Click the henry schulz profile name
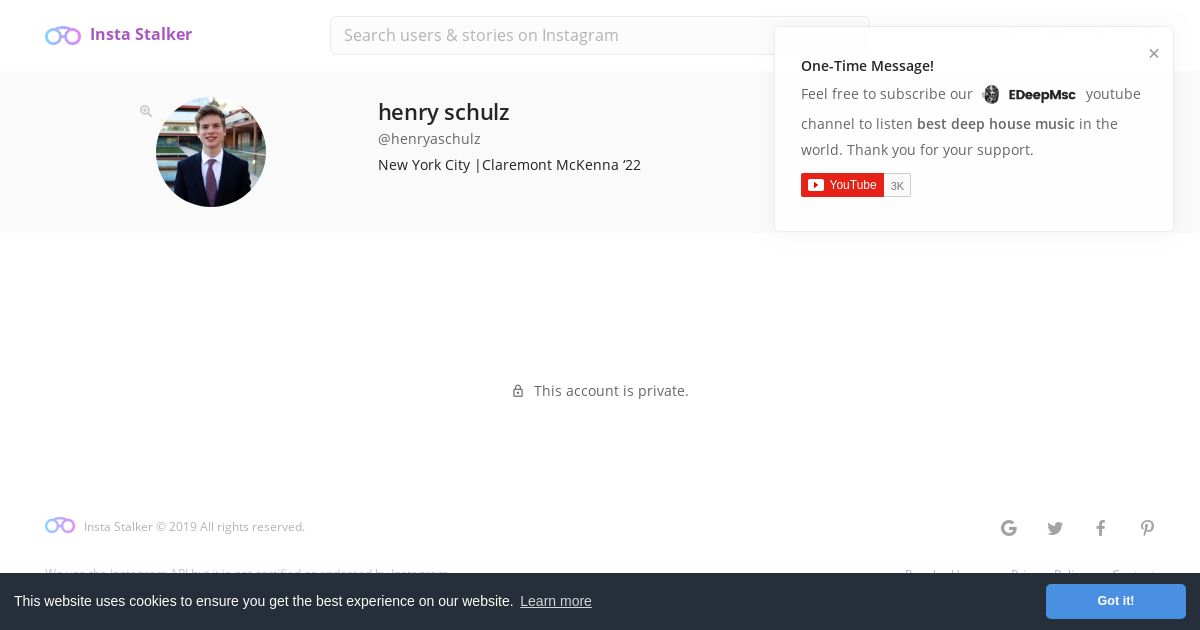The width and height of the screenshot is (1200, 630). point(444,112)
